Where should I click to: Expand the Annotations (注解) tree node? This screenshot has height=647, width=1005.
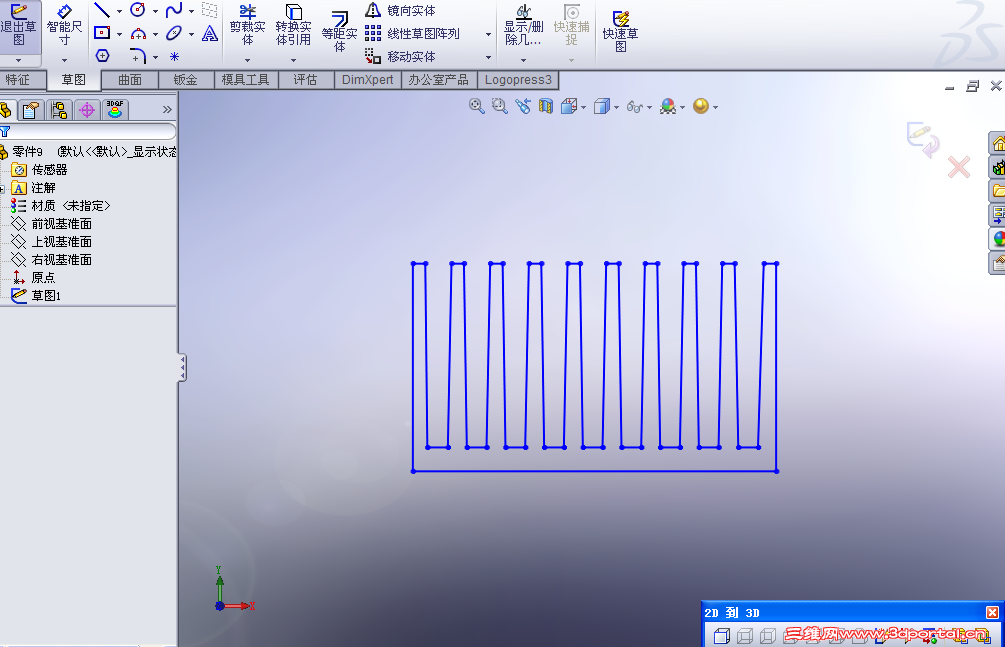point(3,189)
